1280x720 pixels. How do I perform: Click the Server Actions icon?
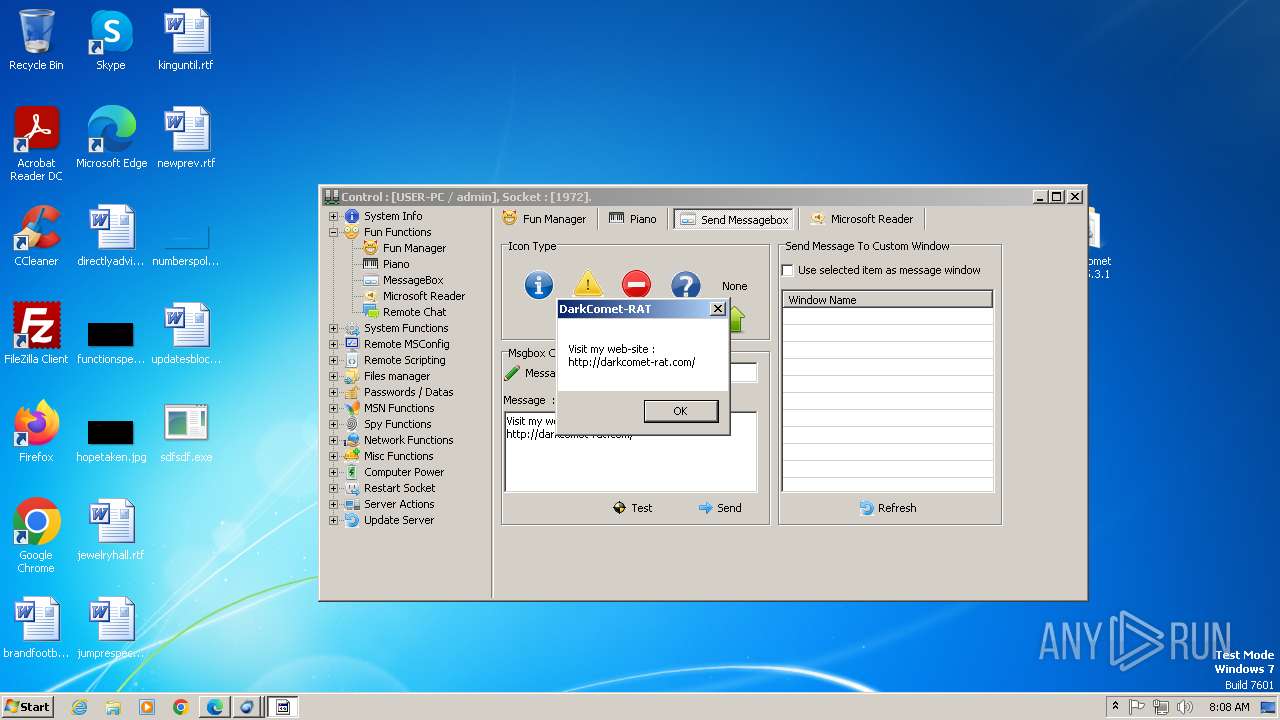click(x=352, y=504)
